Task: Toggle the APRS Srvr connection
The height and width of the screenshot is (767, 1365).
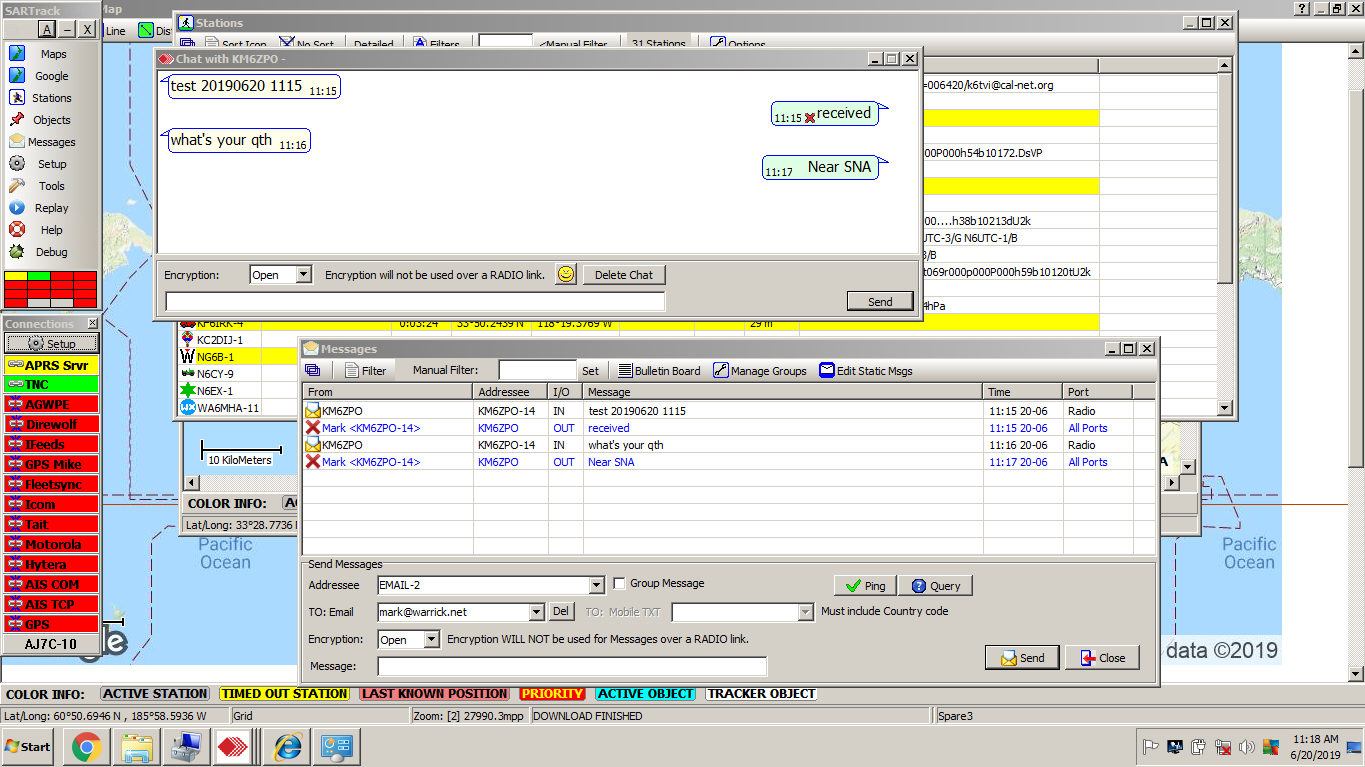Action: tap(51, 365)
